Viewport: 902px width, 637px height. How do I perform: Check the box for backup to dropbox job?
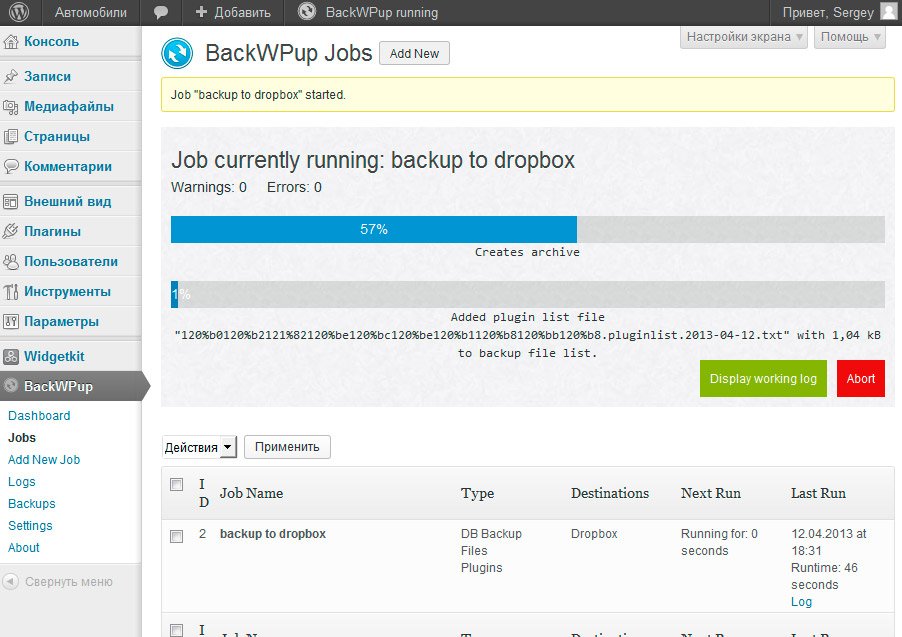(177, 536)
